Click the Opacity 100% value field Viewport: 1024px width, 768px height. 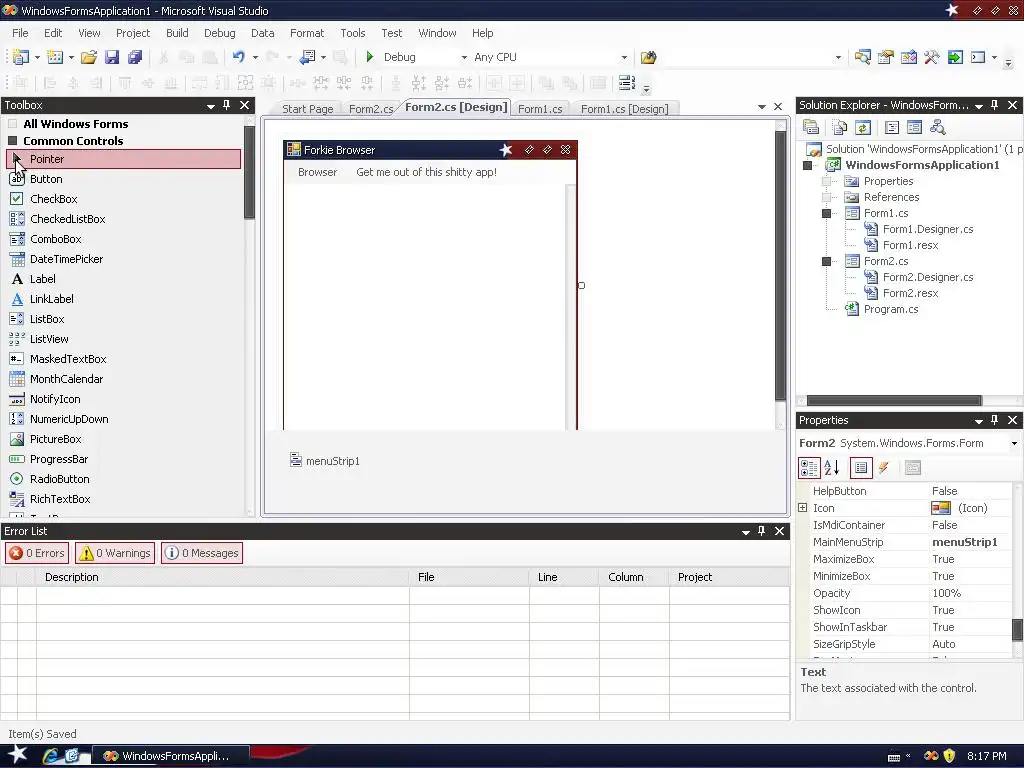(x=969, y=593)
